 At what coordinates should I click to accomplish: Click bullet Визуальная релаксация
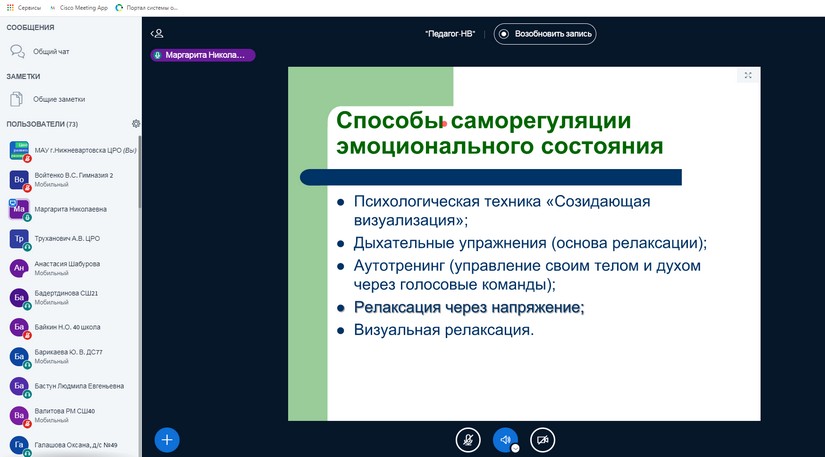click(444, 330)
